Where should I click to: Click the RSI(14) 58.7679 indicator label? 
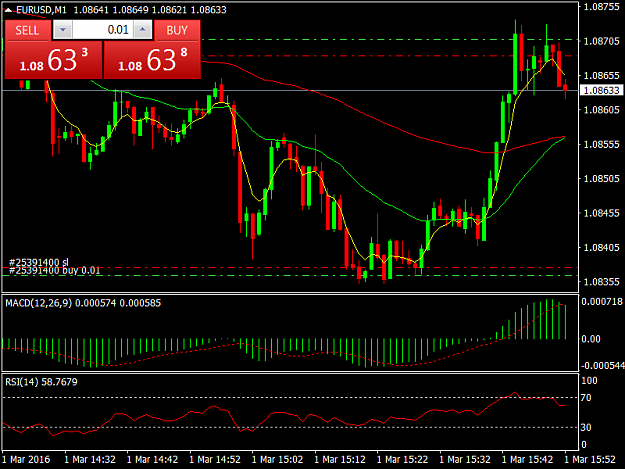pyautogui.click(x=41, y=382)
